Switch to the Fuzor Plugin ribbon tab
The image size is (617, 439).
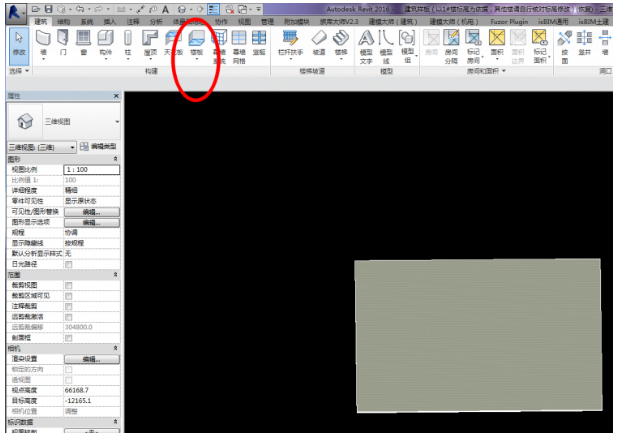(x=509, y=22)
